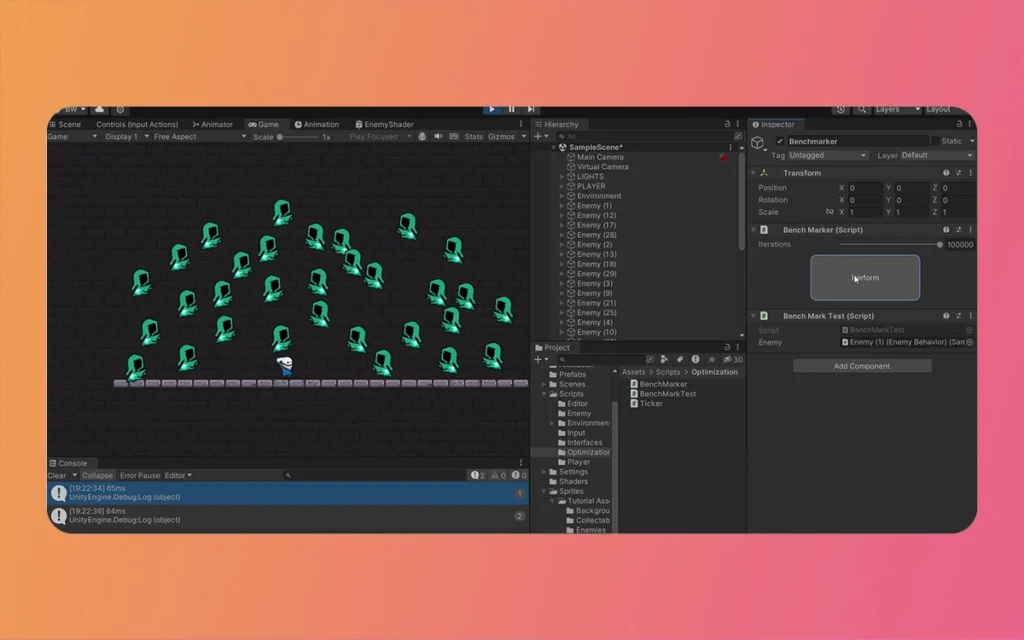Pause playback with the pause button
This screenshot has height=640, width=1024.
[x=512, y=110]
